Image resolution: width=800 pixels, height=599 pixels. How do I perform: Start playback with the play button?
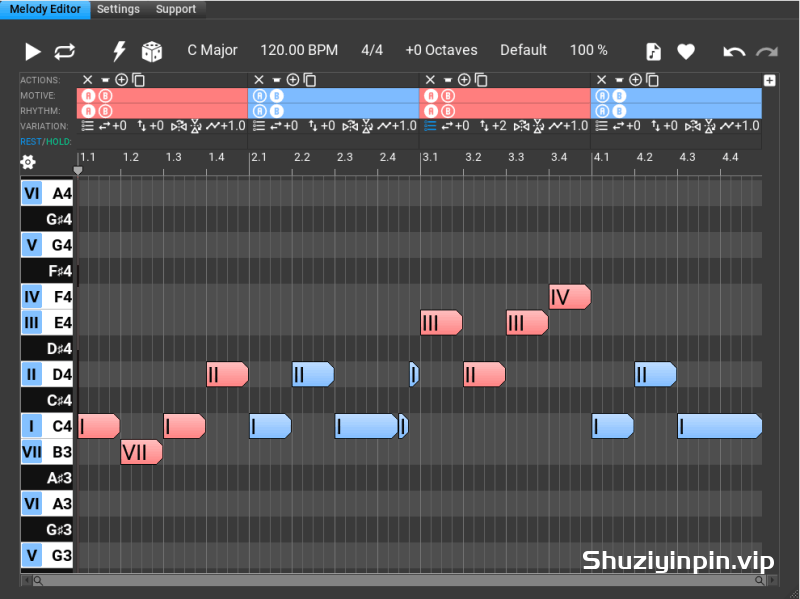(x=33, y=52)
